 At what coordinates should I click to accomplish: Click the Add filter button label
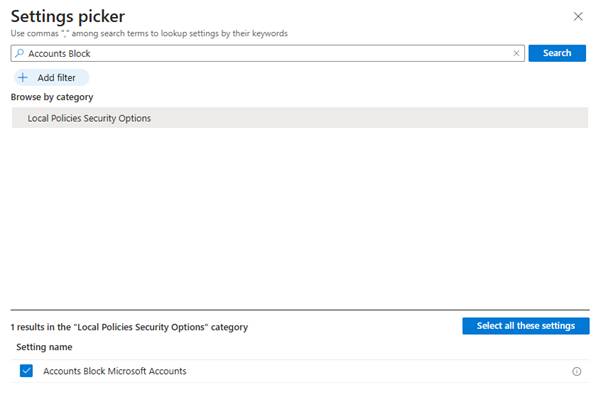(59, 77)
